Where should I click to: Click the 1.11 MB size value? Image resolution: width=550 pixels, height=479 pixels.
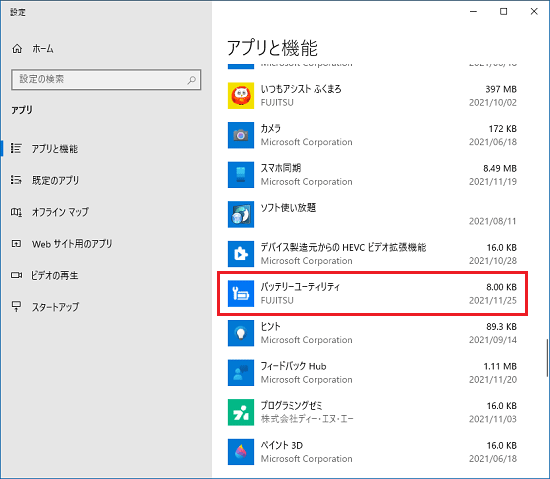click(500, 366)
